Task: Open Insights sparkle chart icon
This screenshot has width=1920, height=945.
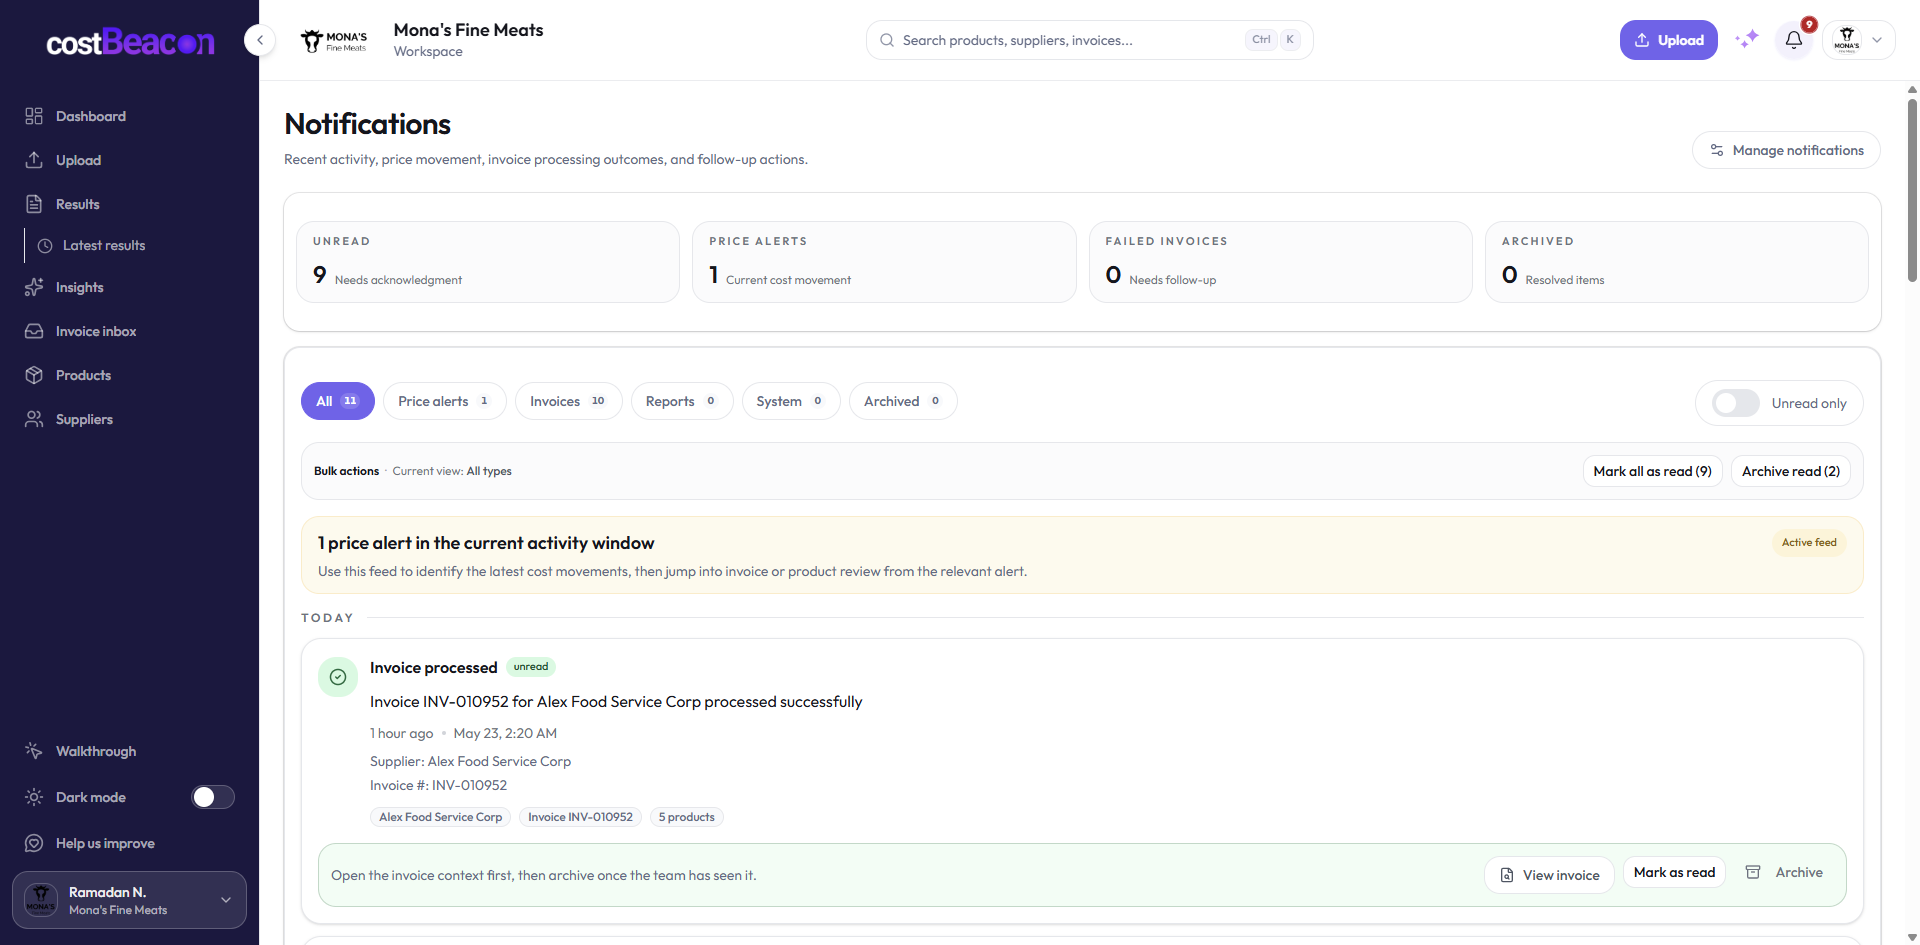Action: tap(34, 287)
